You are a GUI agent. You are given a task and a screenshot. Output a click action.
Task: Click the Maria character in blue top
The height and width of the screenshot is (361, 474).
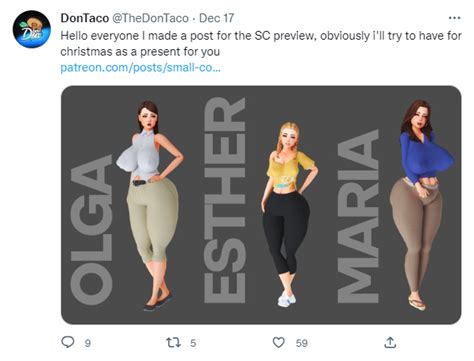point(422,205)
